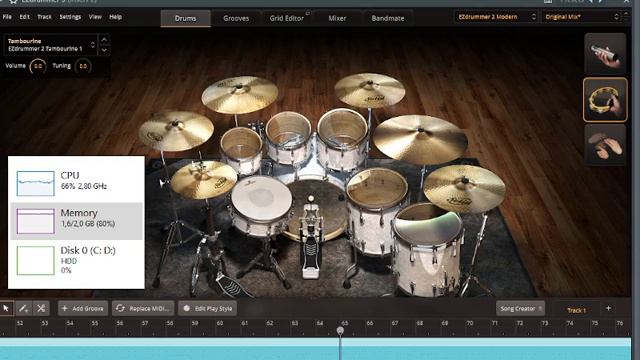Click bar 60 on the timeline ruler
This screenshot has width=640, height=360.
click(x=220, y=323)
